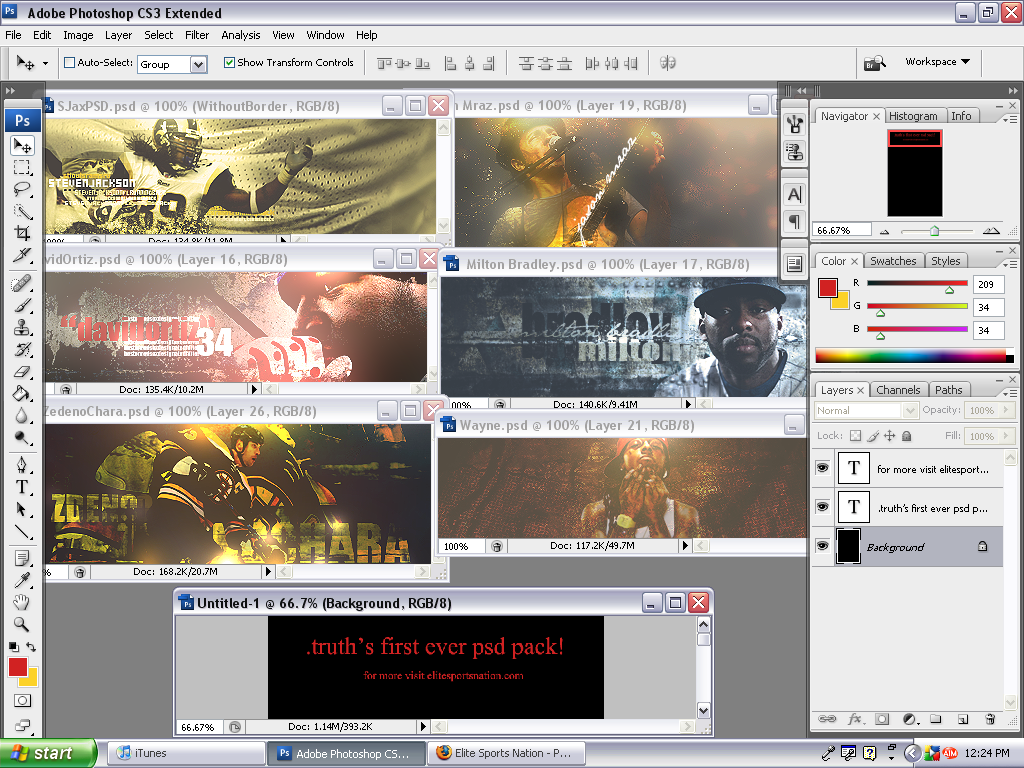Toggle Lock position in Layers panel

[x=889, y=436]
